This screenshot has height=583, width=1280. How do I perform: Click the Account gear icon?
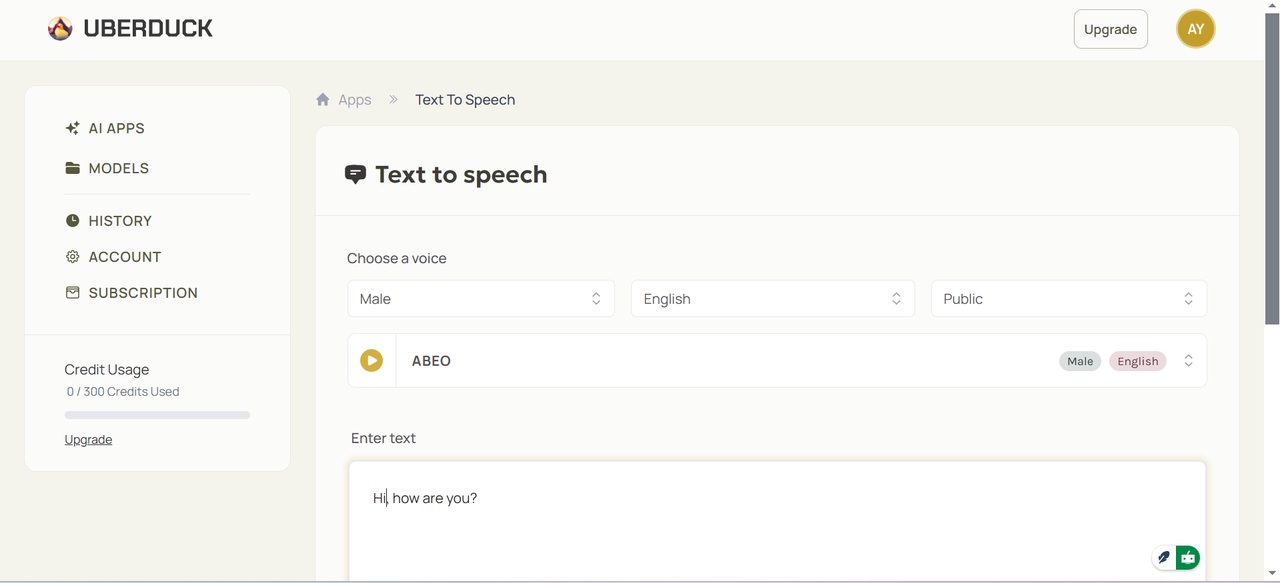(x=72, y=256)
